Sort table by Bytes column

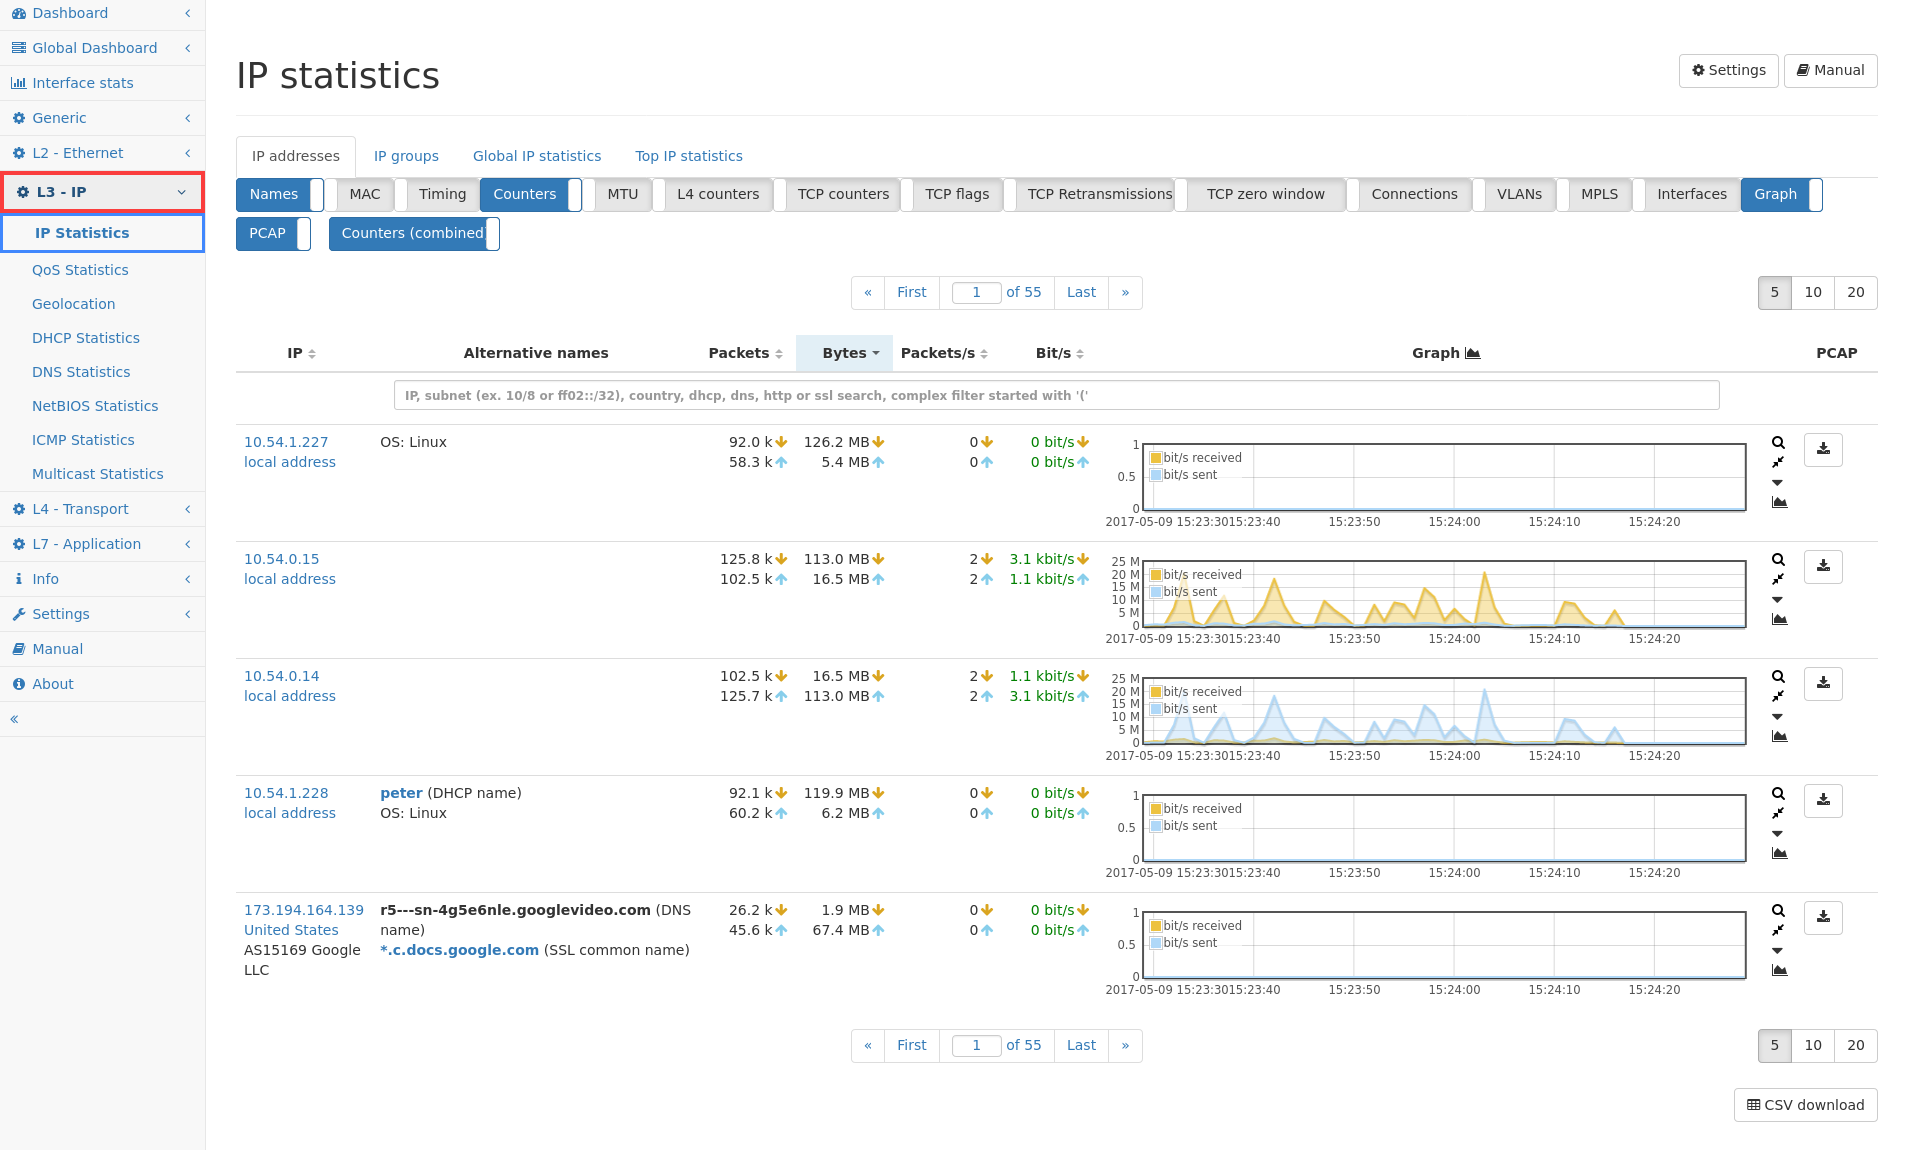pos(844,353)
